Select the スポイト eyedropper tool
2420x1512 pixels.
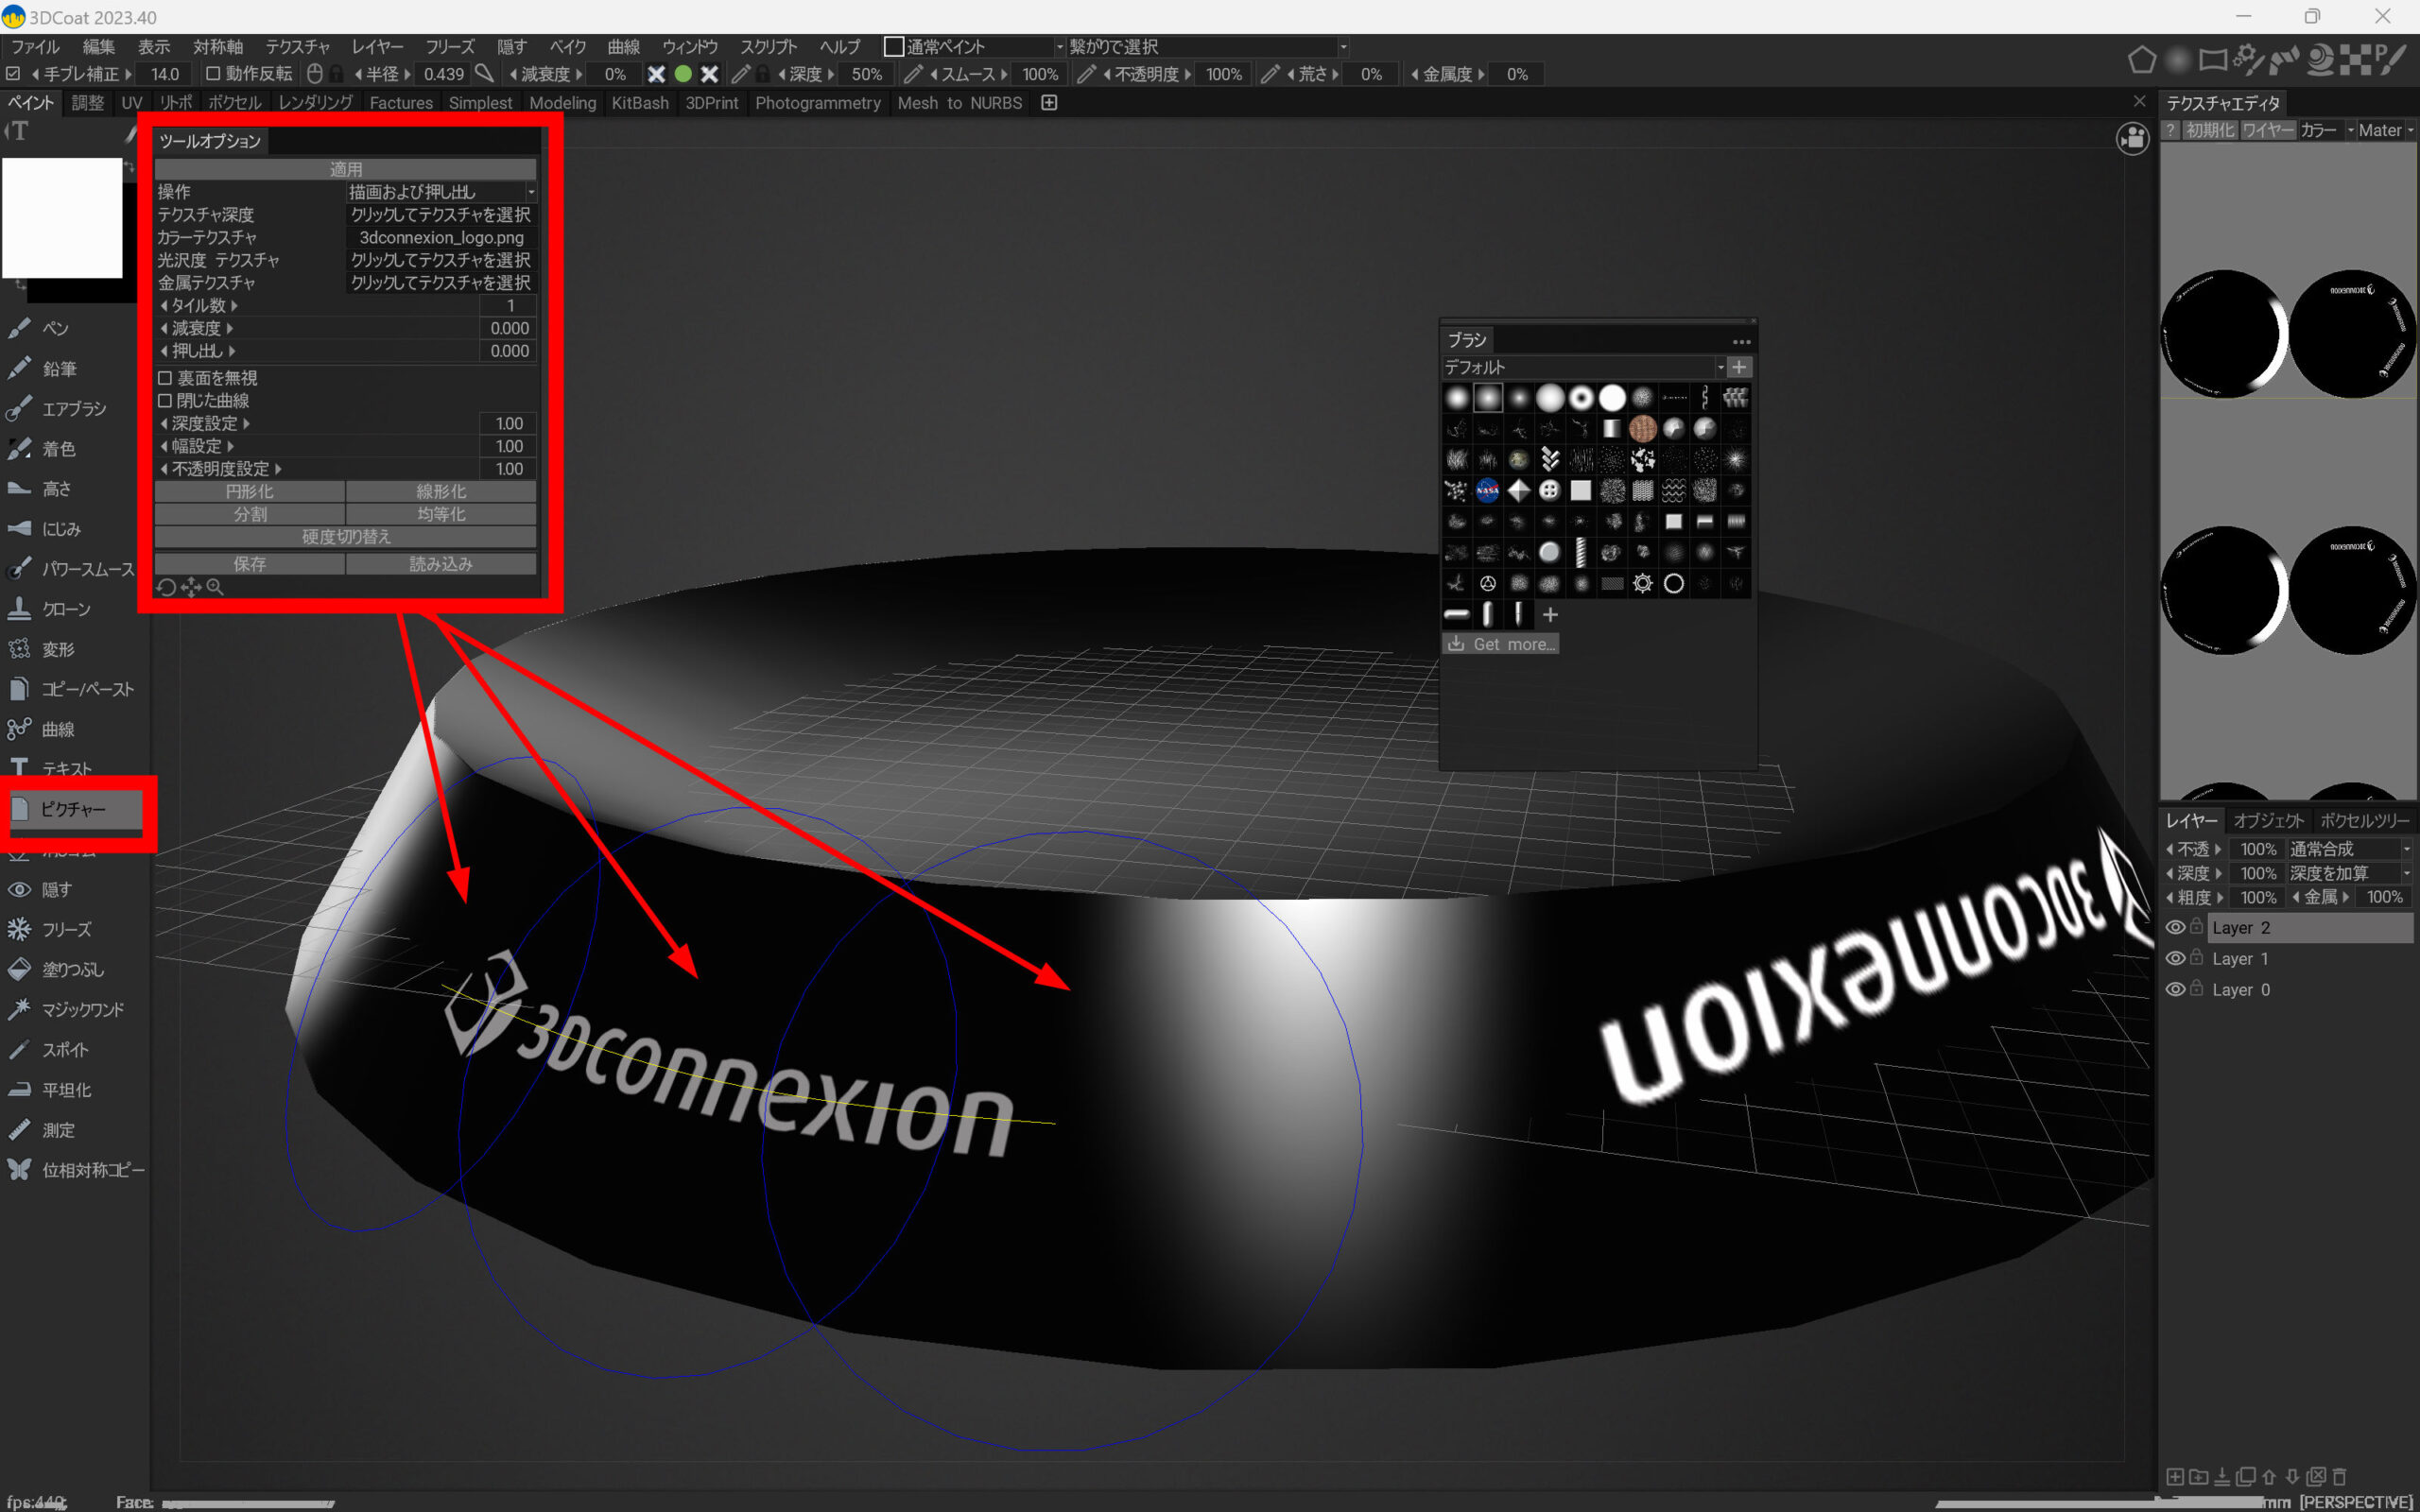(x=64, y=1049)
